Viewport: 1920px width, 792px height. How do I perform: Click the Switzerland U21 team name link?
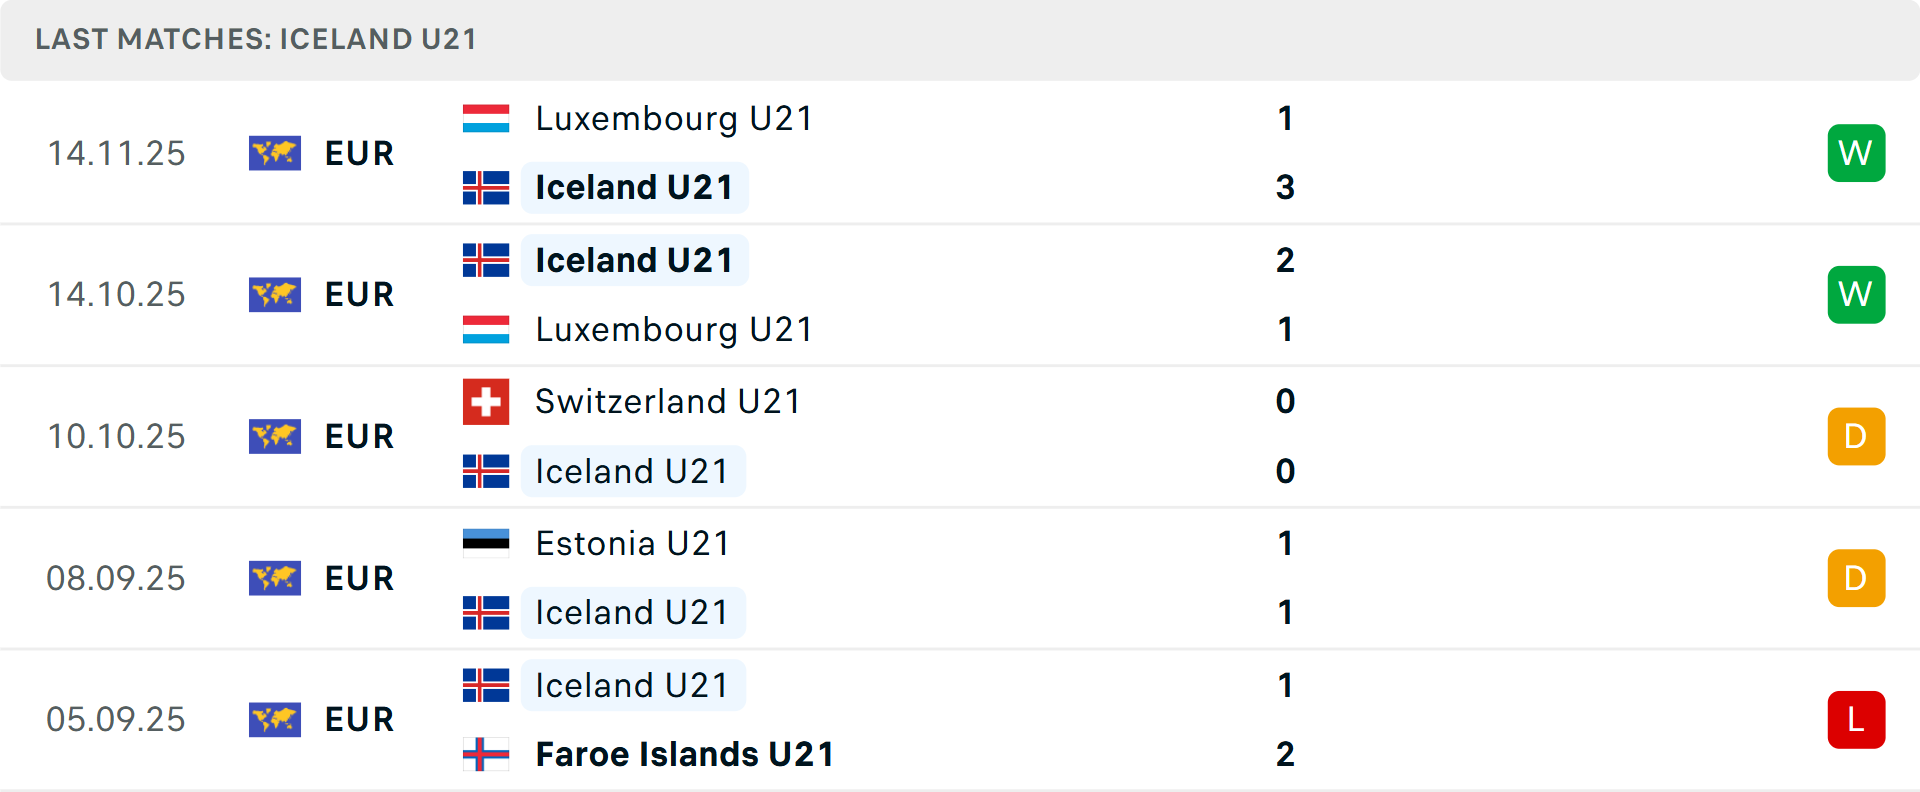coord(666,400)
